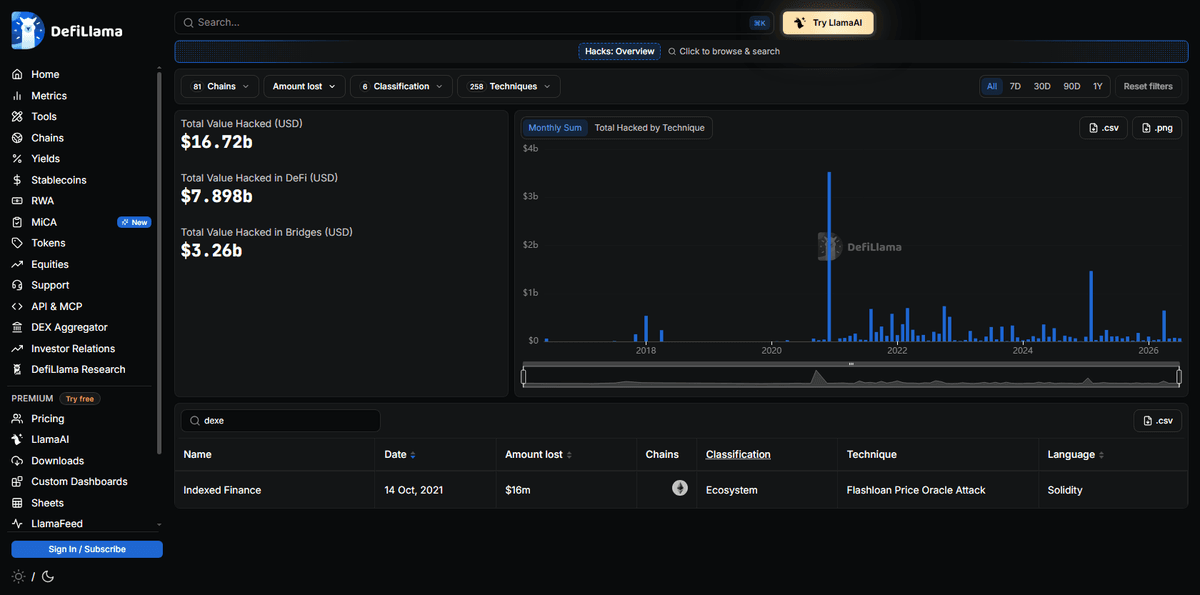The height and width of the screenshot is (595, 1200).
Task: Switch to light theme sun icon
Action: coord(18,576)
